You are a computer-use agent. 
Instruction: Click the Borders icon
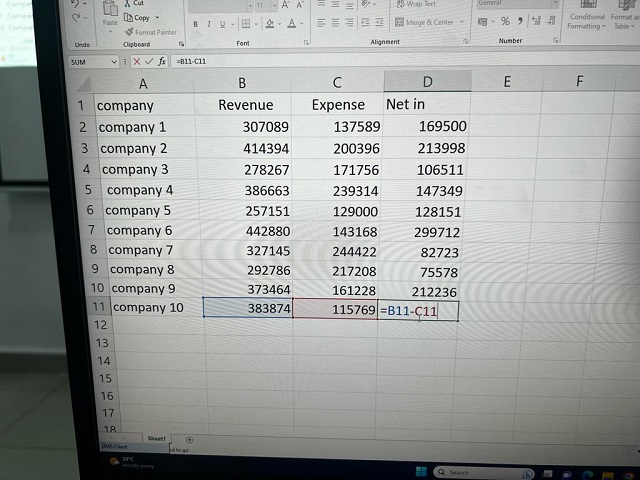246,24
